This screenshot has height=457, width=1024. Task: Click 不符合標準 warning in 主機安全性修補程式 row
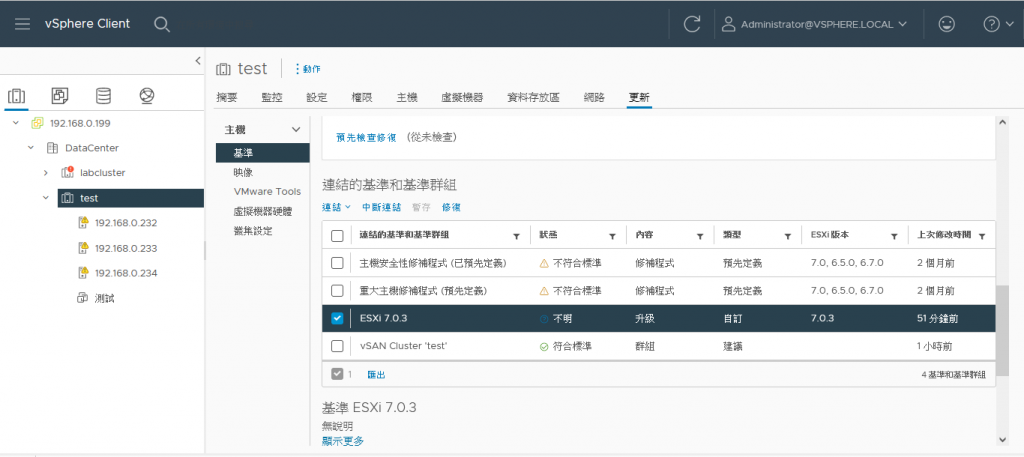(570, 263)
